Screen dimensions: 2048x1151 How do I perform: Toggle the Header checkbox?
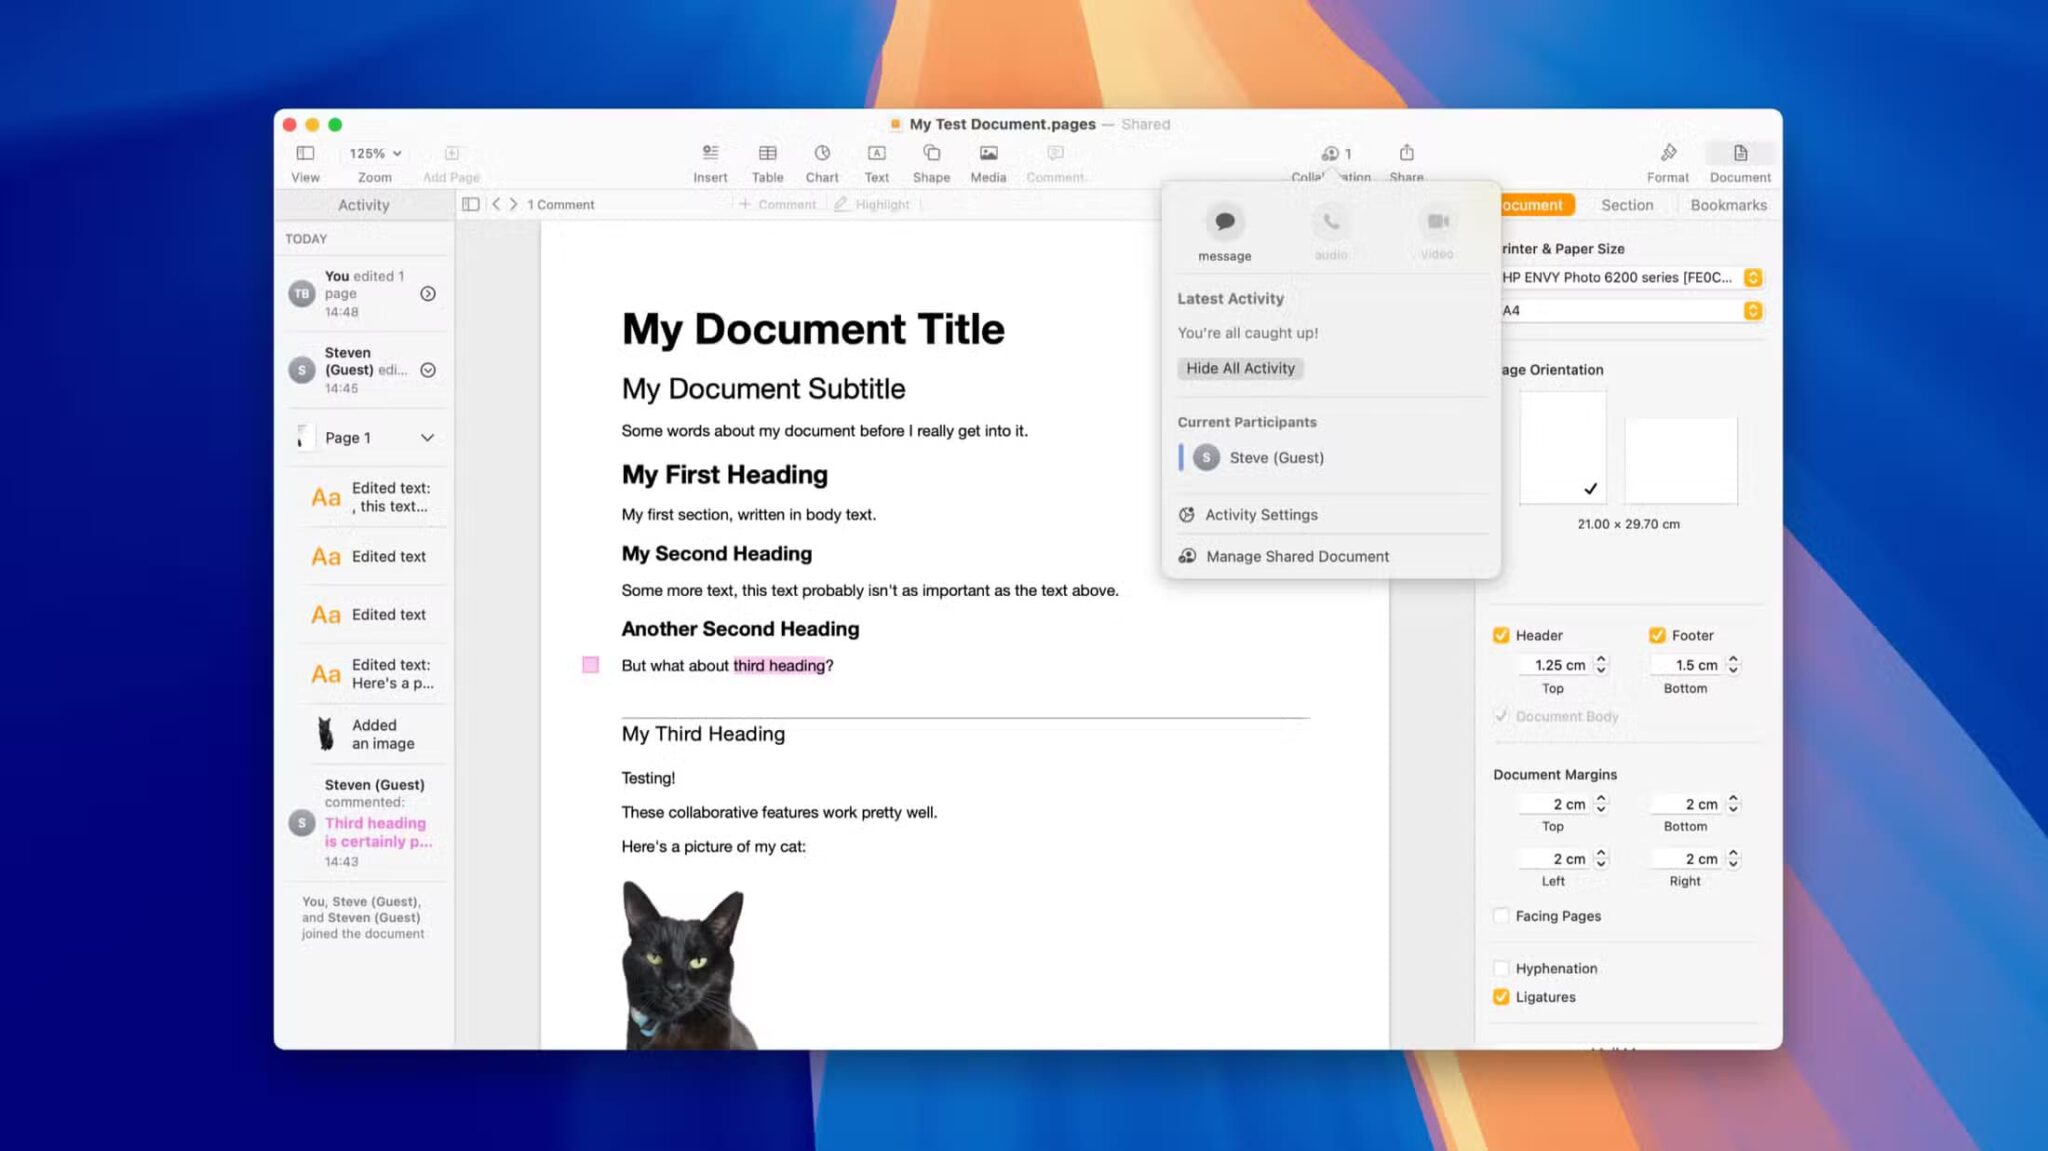tap(1500, 635)
